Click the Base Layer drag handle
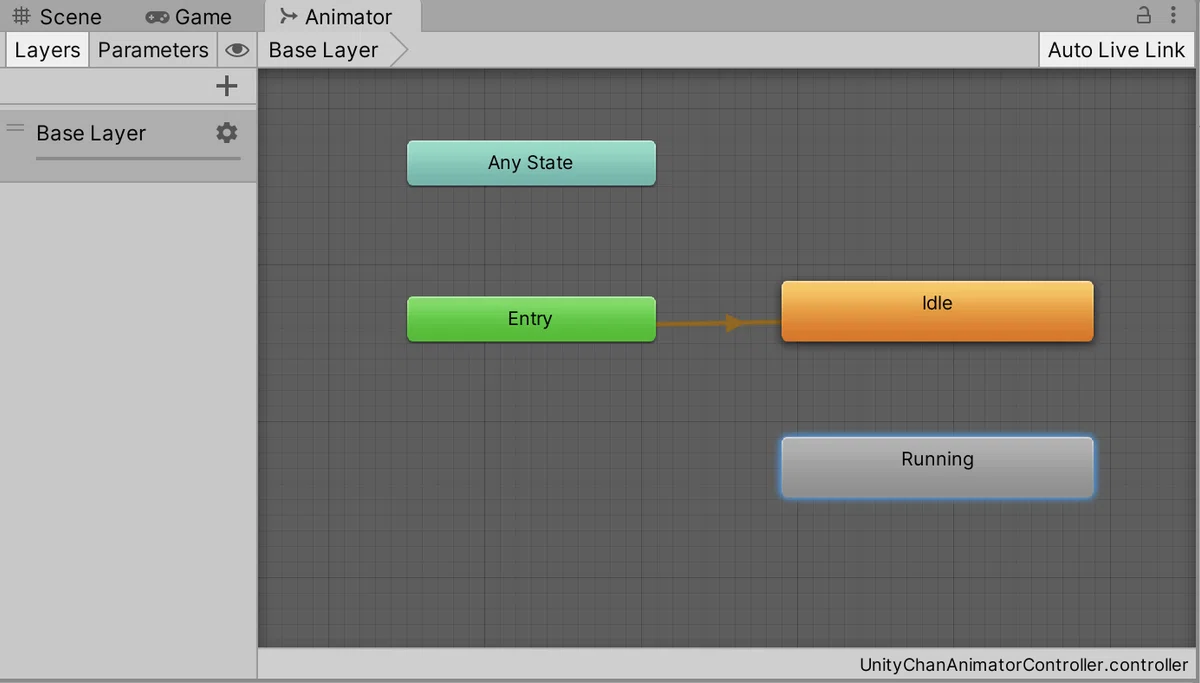 (15, 128)
